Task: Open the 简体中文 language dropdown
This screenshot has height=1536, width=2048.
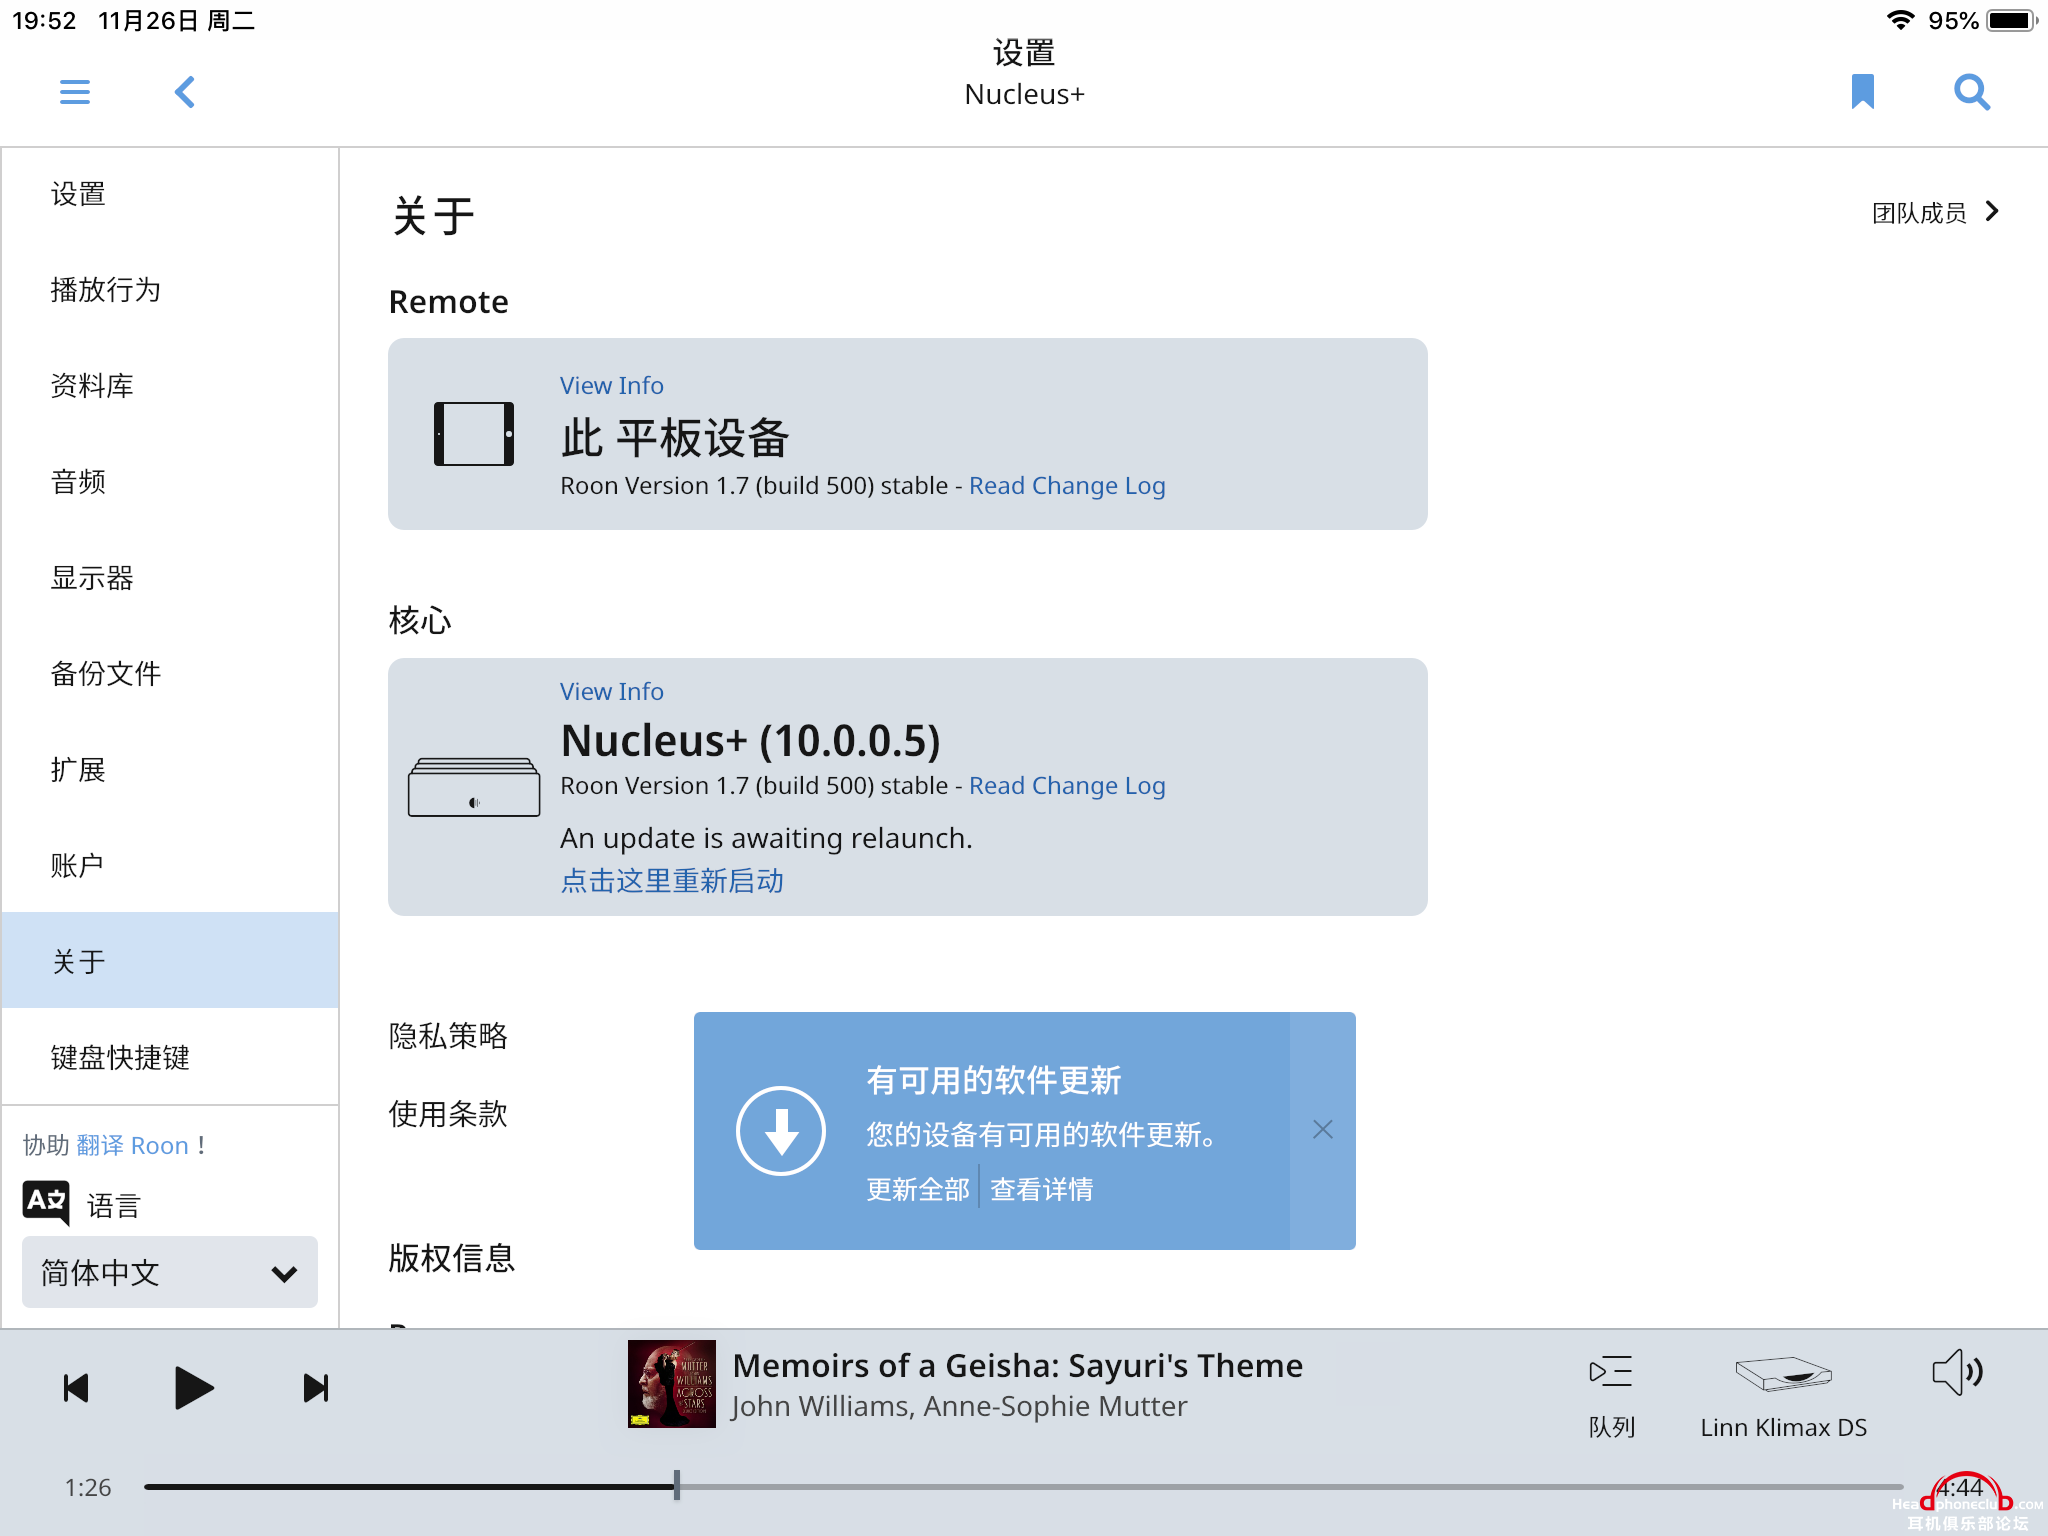Action: (x=170, y=1272)
